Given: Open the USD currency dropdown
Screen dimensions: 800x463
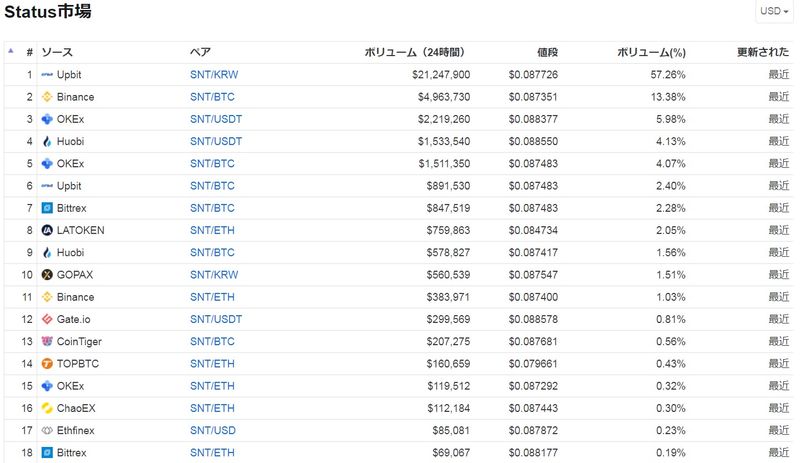Looking at the screenshot, I should tap(774, 11).
